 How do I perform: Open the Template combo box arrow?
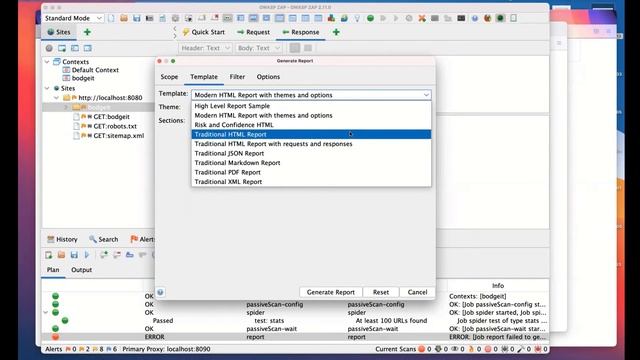426,95
